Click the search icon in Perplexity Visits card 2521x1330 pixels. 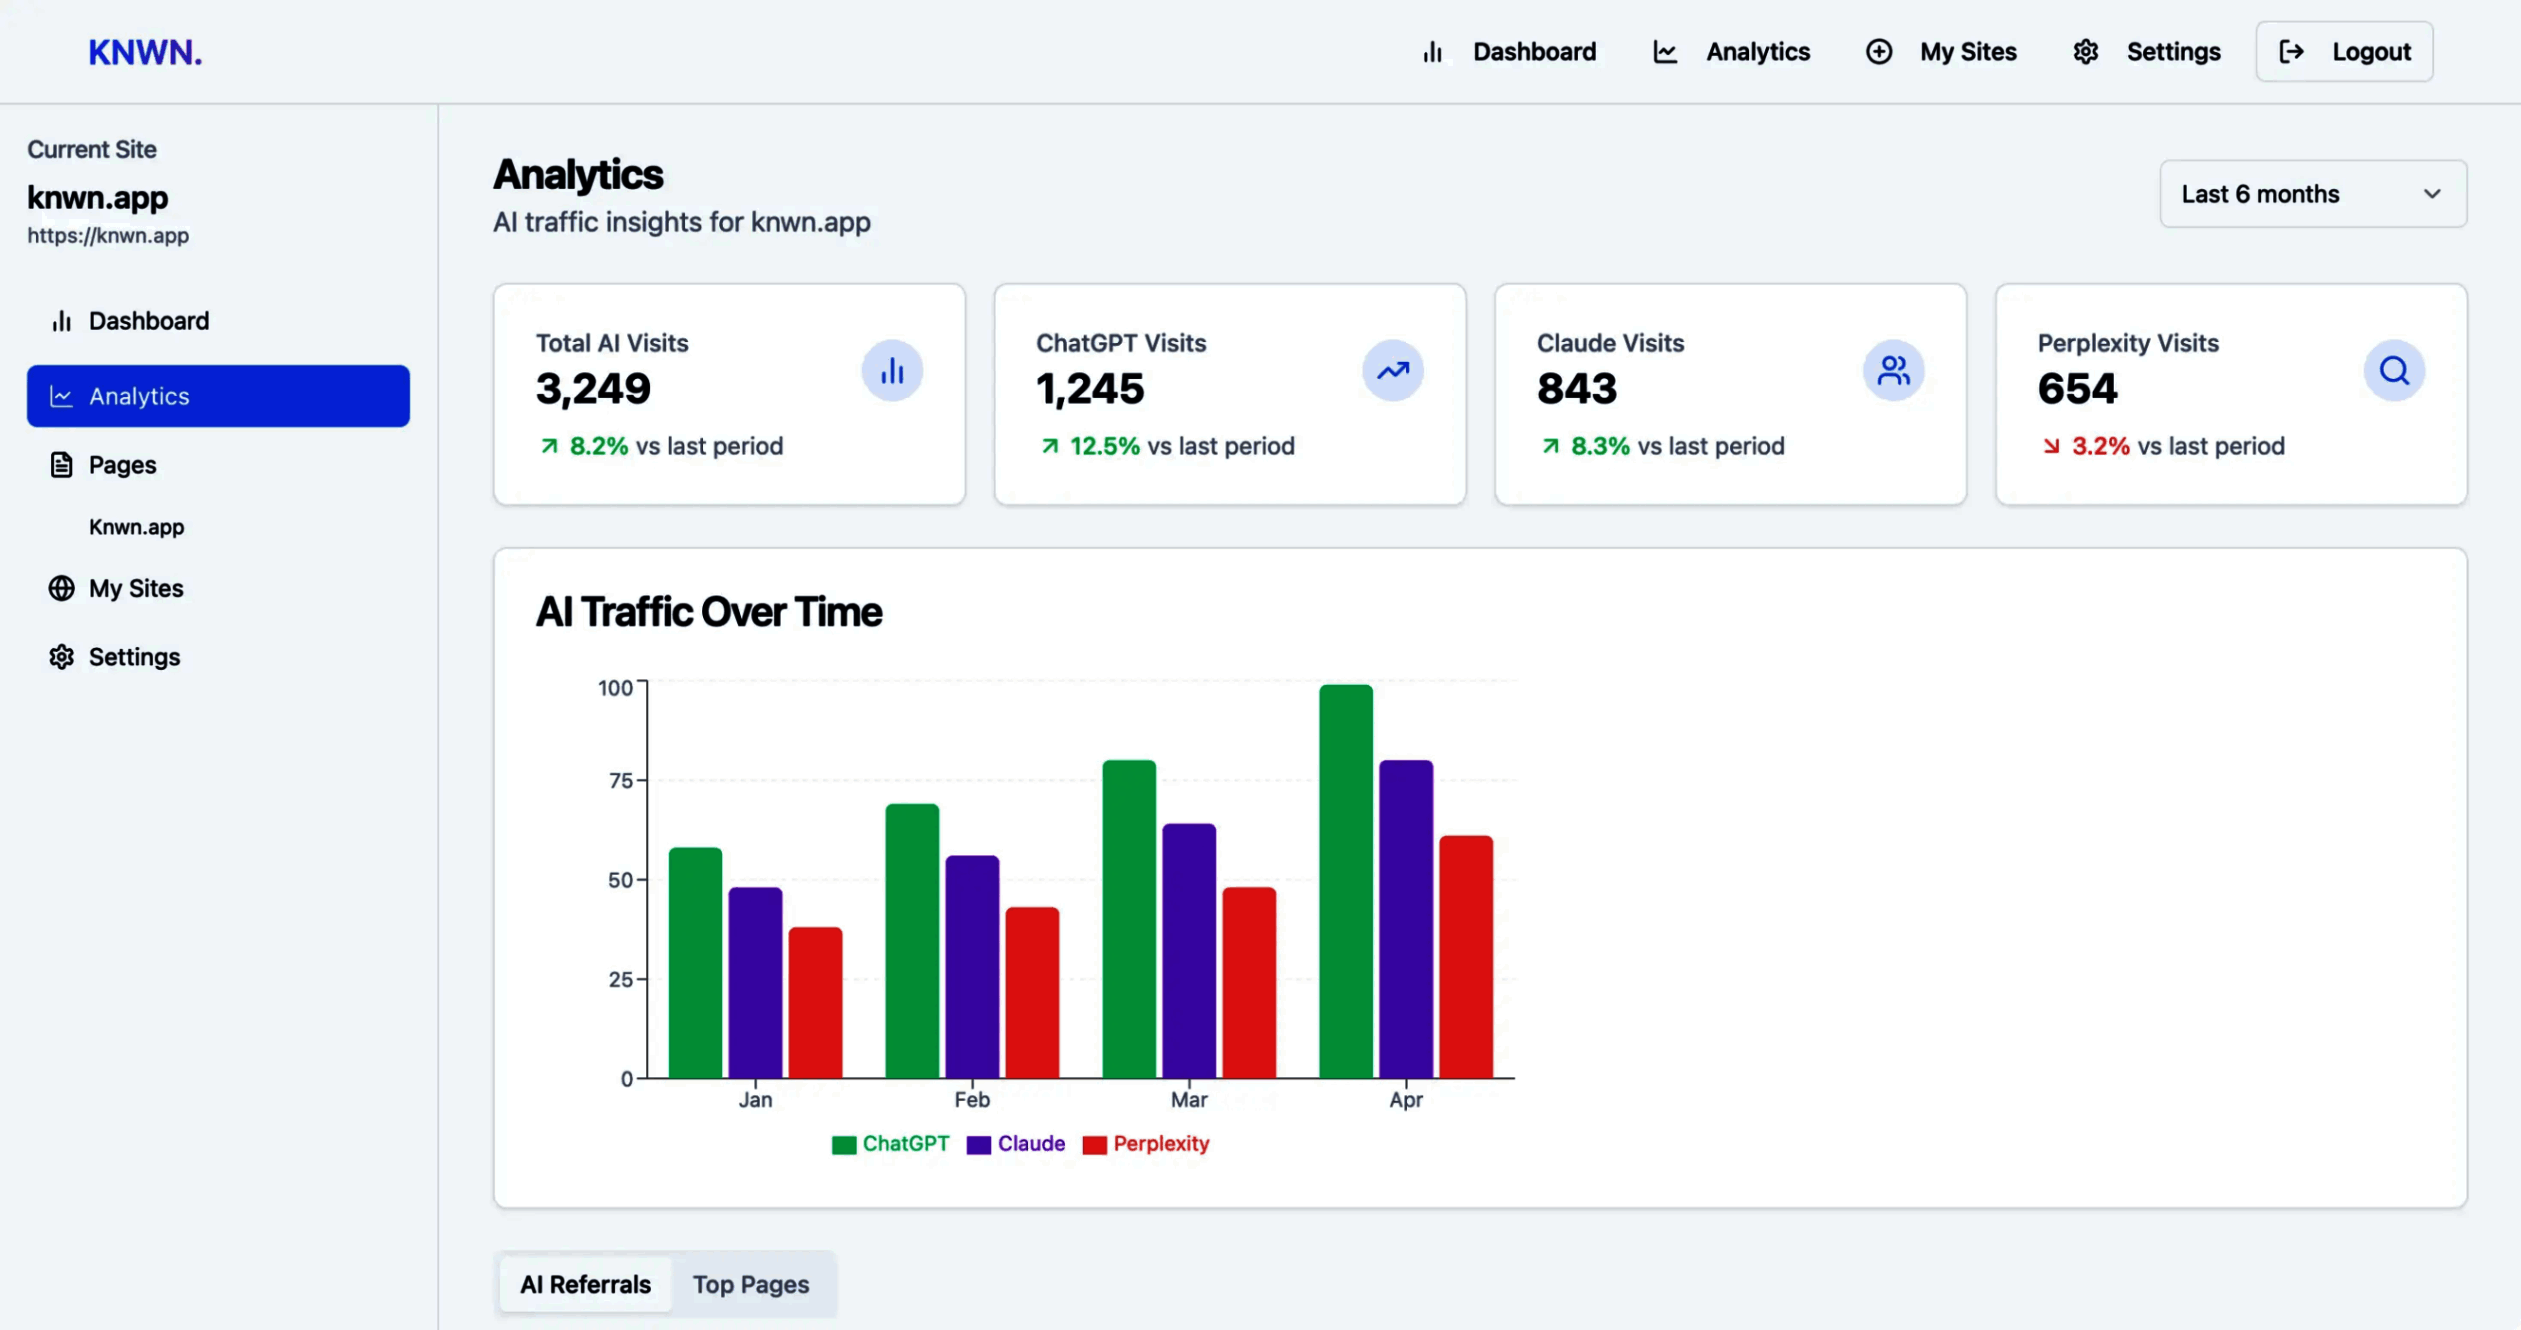(2393, 371)
